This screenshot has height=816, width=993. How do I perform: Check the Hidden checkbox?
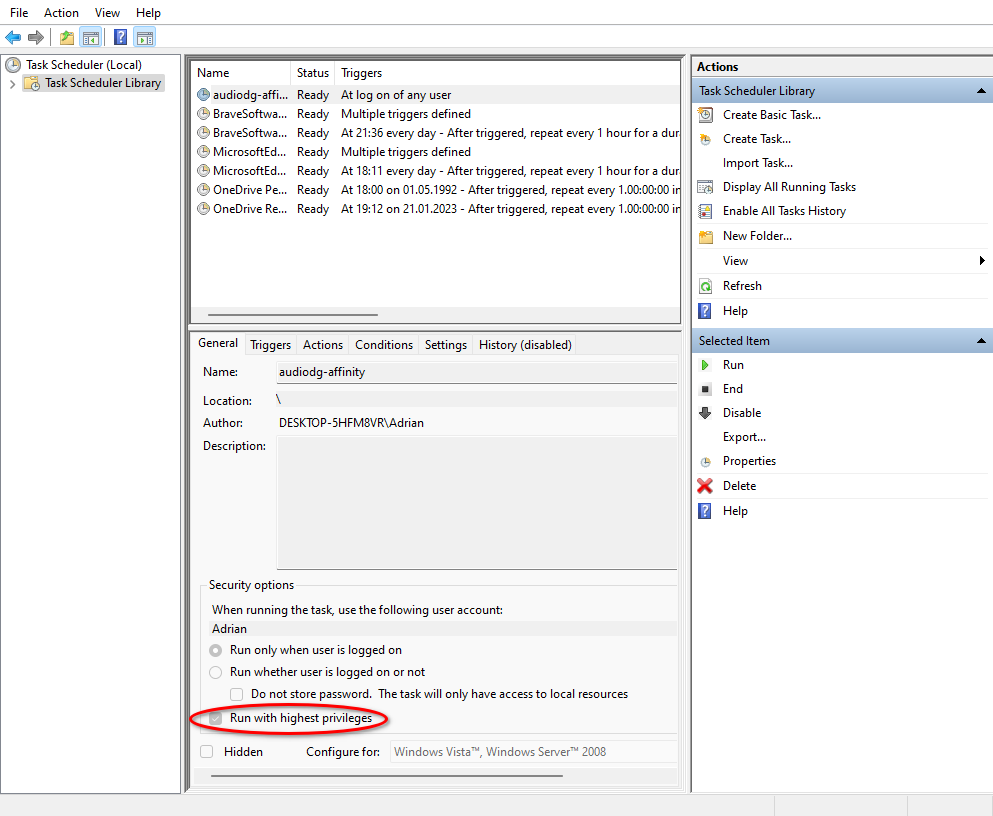tap(206, 751)
